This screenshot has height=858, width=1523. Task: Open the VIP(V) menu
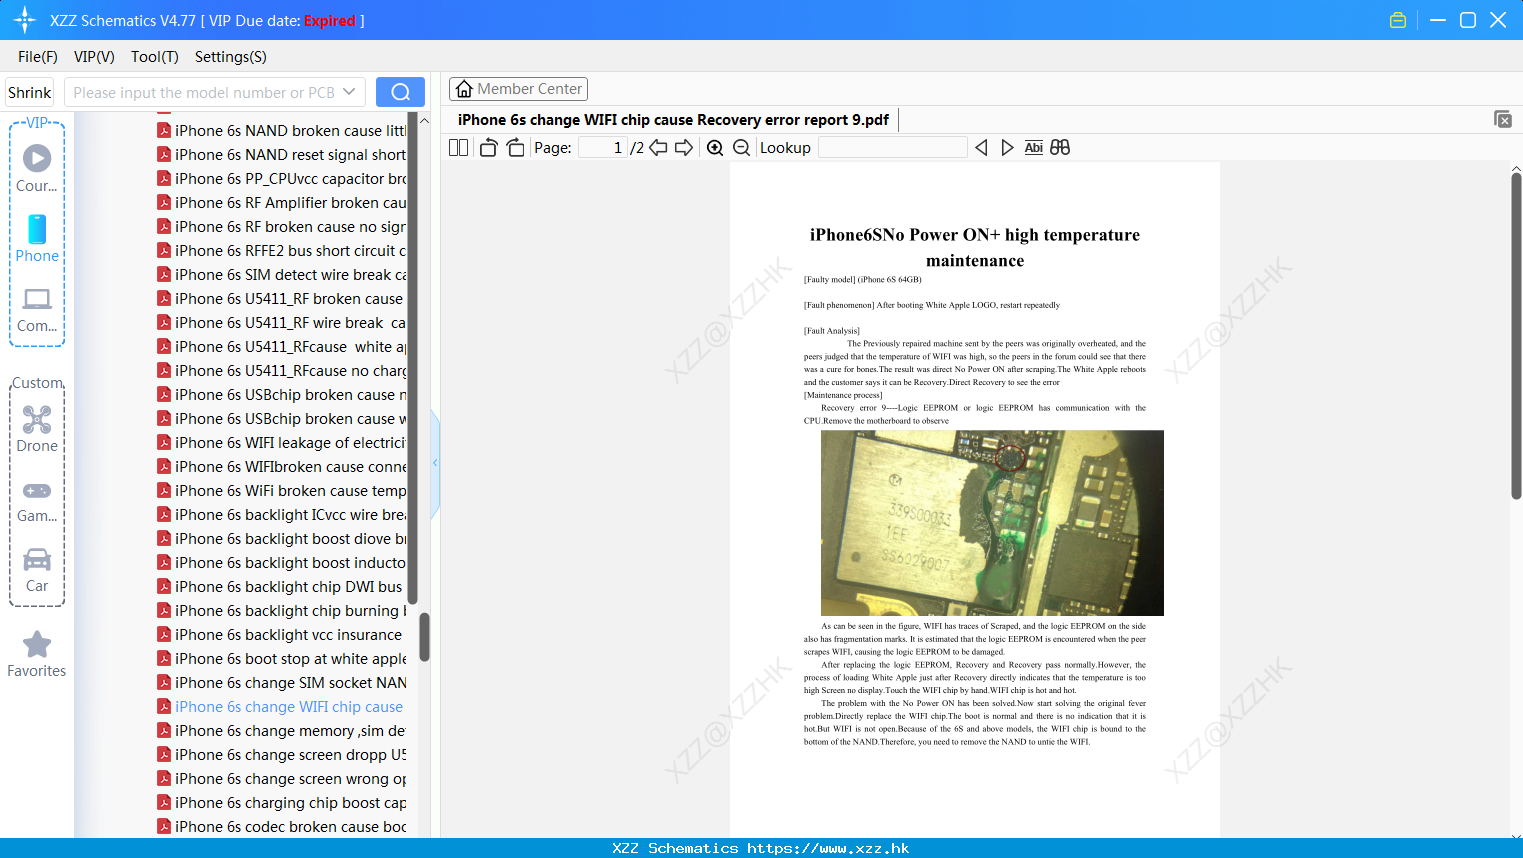94,57
